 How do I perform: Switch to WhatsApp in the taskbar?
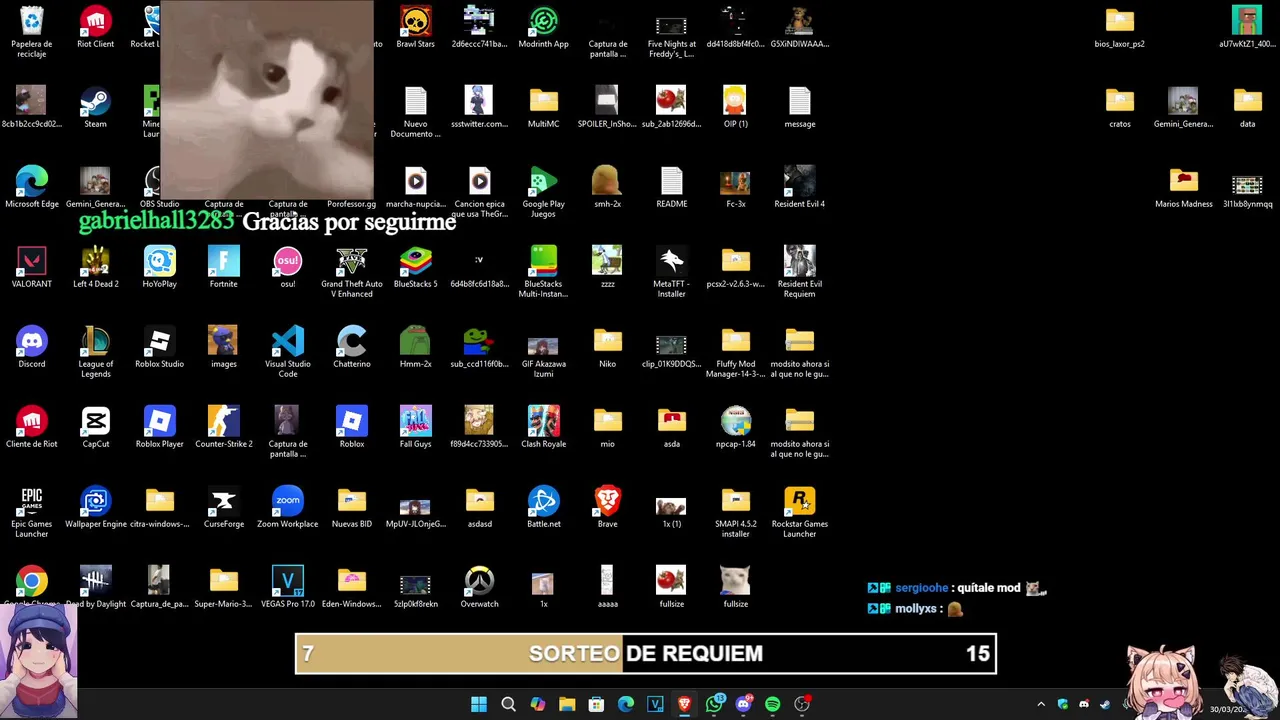[714, 704]
